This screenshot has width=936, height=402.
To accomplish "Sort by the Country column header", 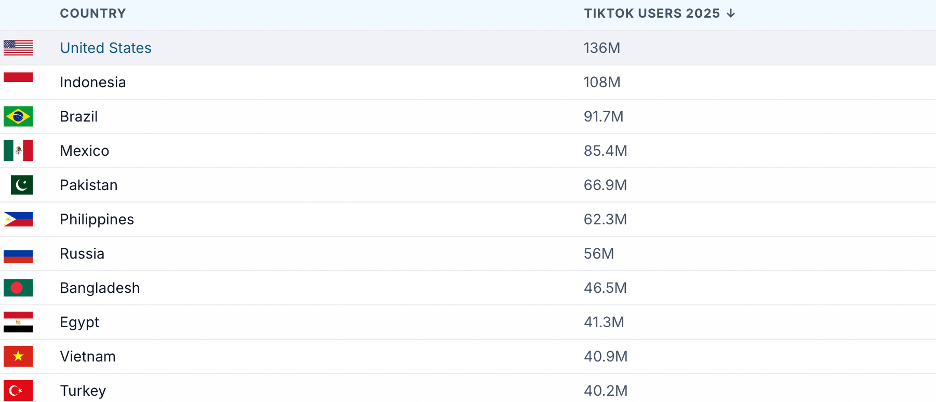I will coord(93,13).
